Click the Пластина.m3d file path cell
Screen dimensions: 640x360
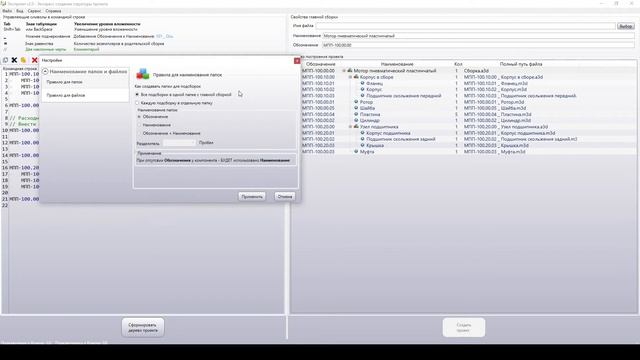[497, 114]
